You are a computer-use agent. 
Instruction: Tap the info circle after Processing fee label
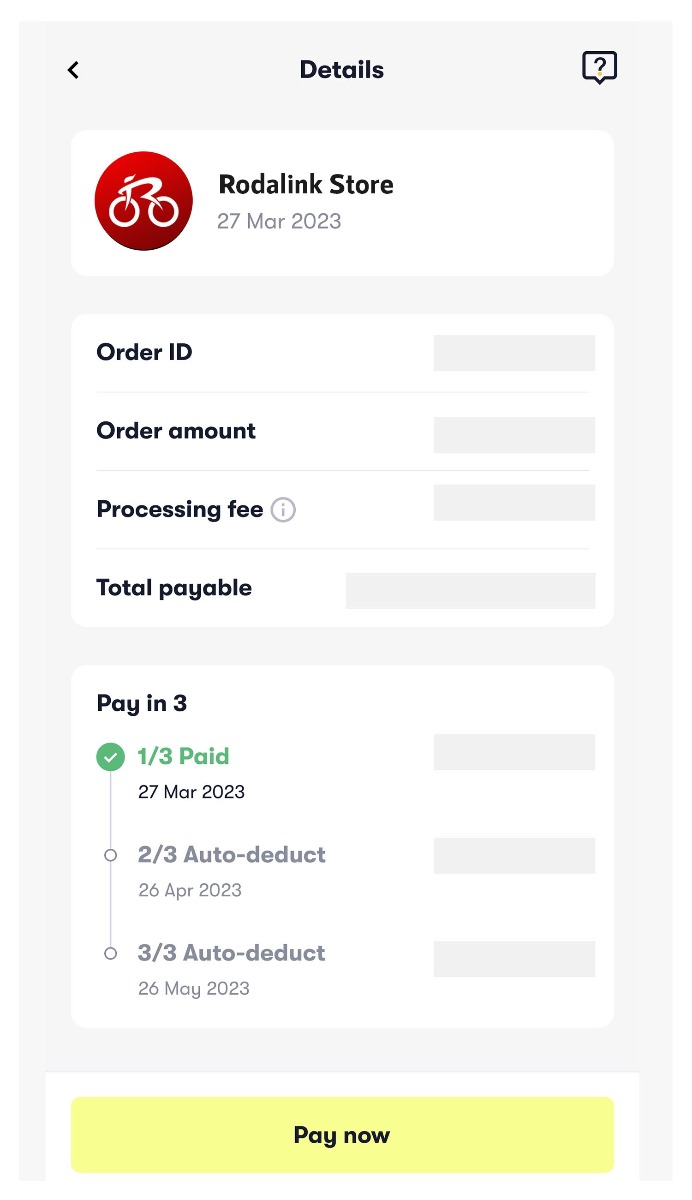tap(283, 510)
